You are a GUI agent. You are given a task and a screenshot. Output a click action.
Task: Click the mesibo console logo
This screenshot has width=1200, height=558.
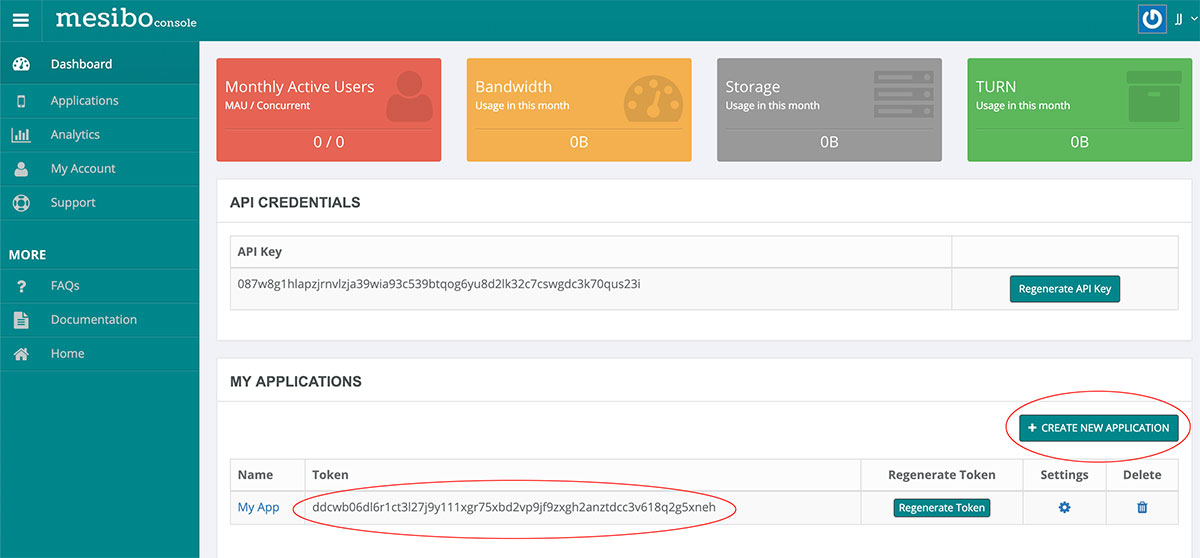[125, 19]
